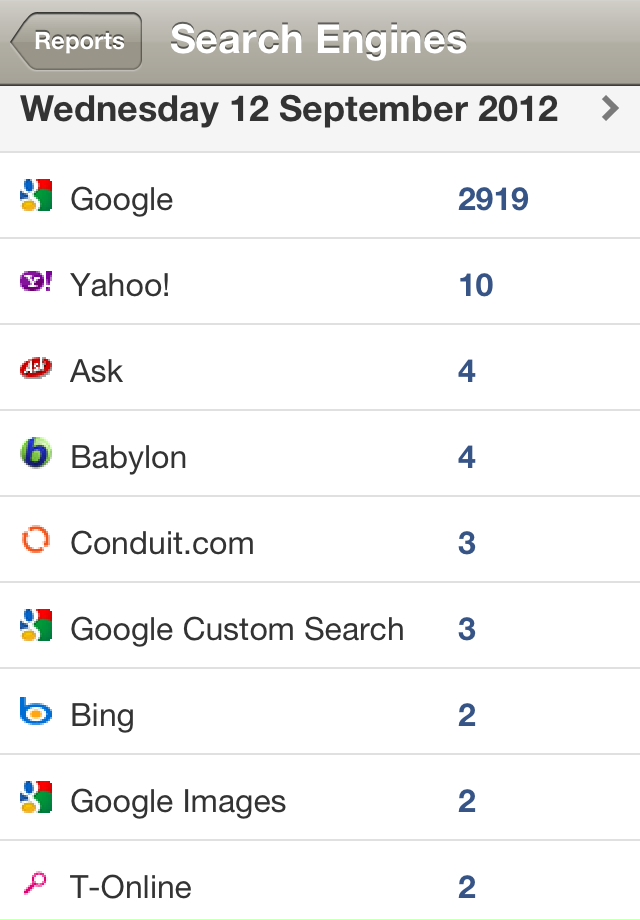Viewport: 640px width, 920px height.
Task: Click the Google Custom Search icon
Action: coord(36,627)
